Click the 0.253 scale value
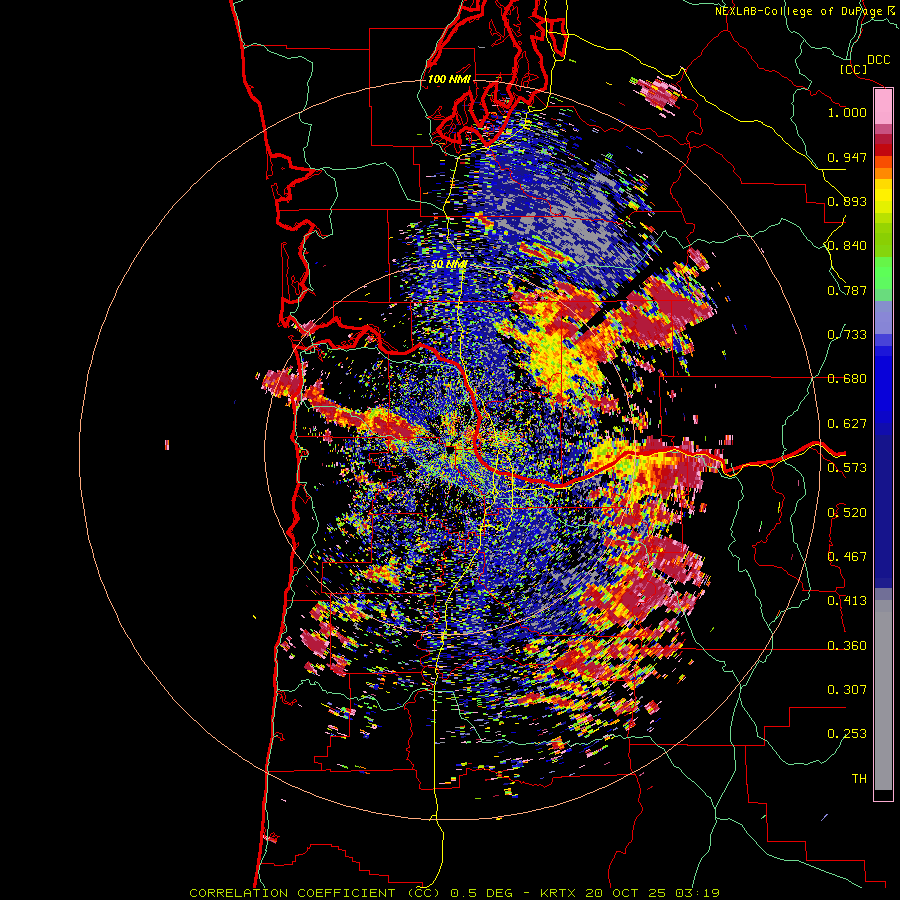Screen dimensions: 900x900 [x=847, y=734]
